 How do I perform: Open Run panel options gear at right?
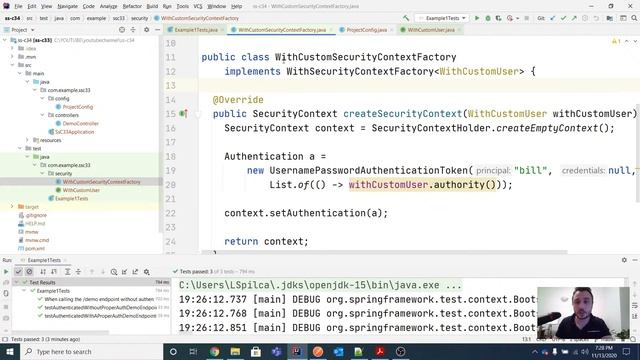624,260
